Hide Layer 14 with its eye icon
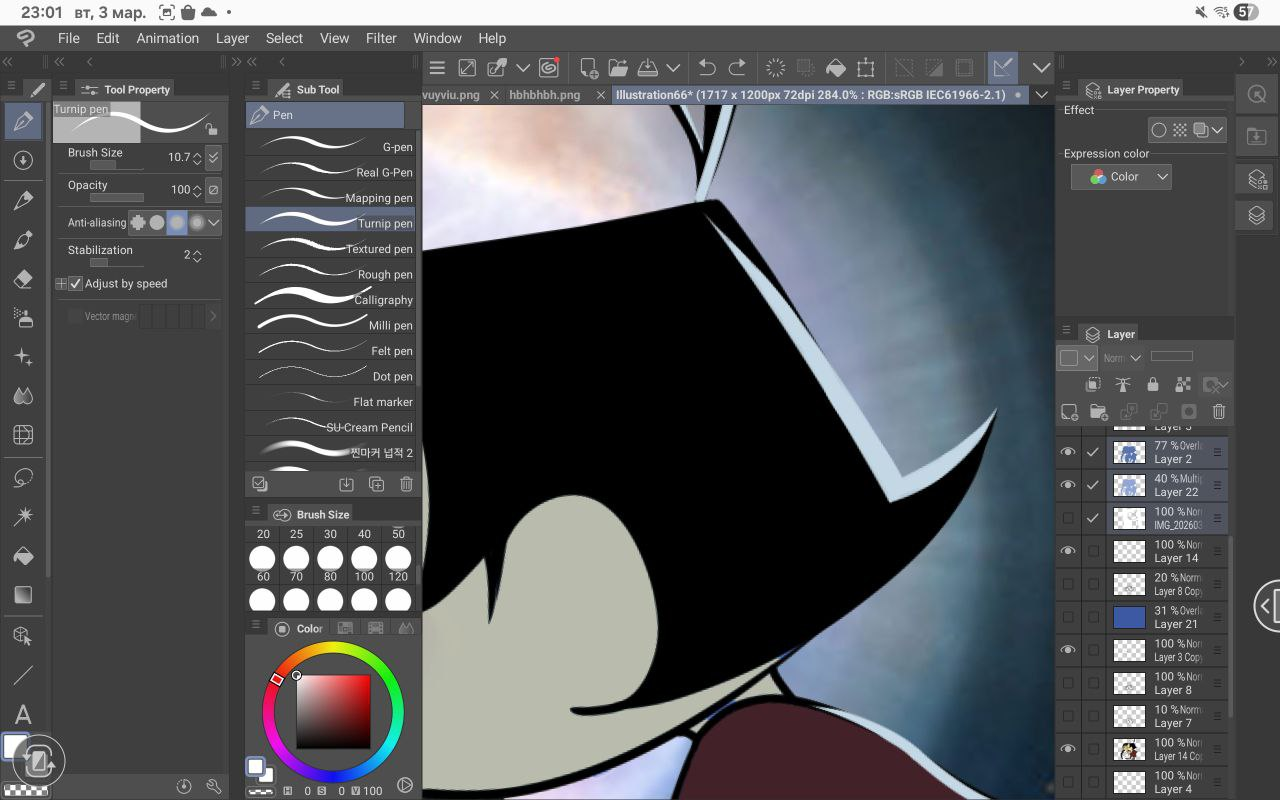This screenshot has height=800, width=1280. pyautogui.click(x=1068, y=551)
